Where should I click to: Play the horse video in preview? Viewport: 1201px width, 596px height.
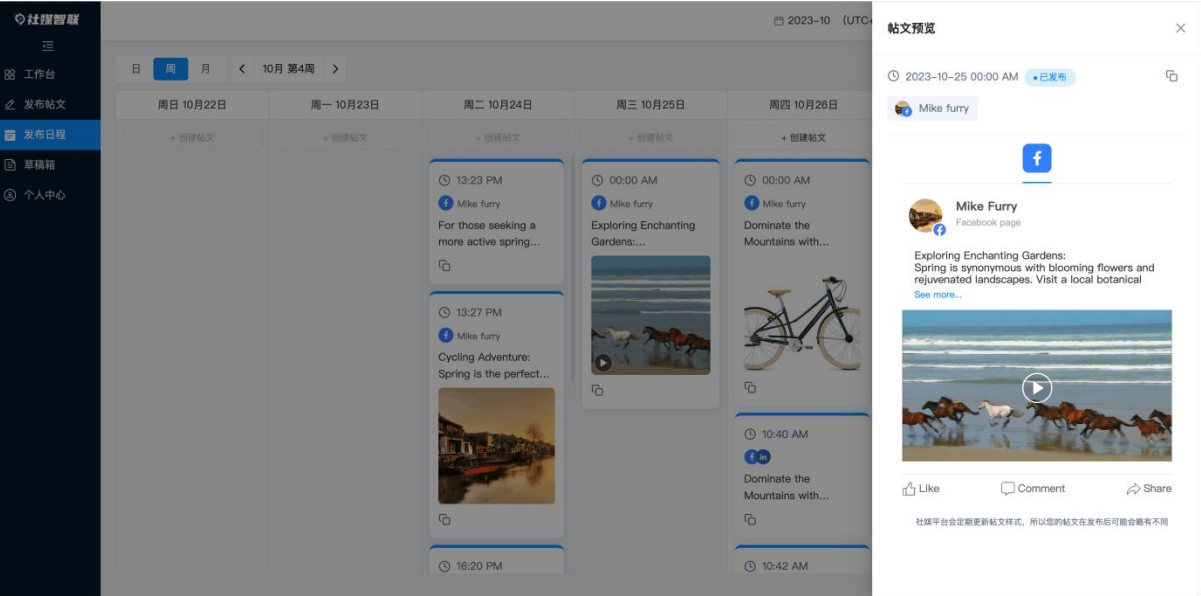(x=1036, y=387)
